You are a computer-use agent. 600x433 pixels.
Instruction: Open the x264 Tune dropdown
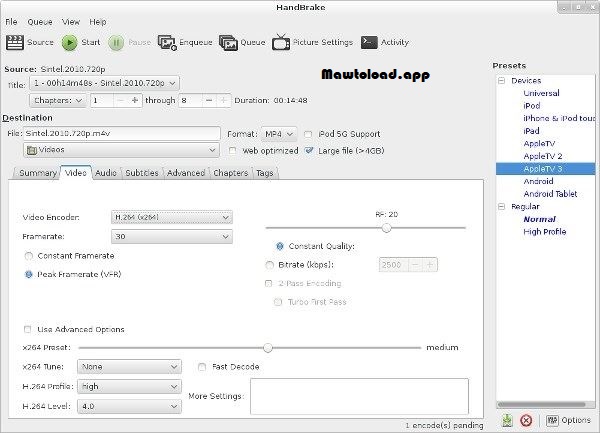(x=129, y=366)
